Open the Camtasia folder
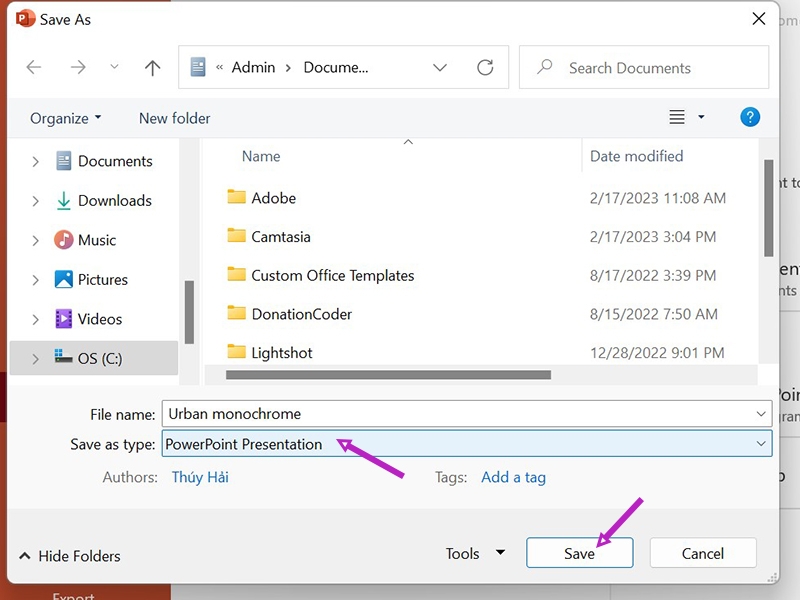 click(280, 236)
